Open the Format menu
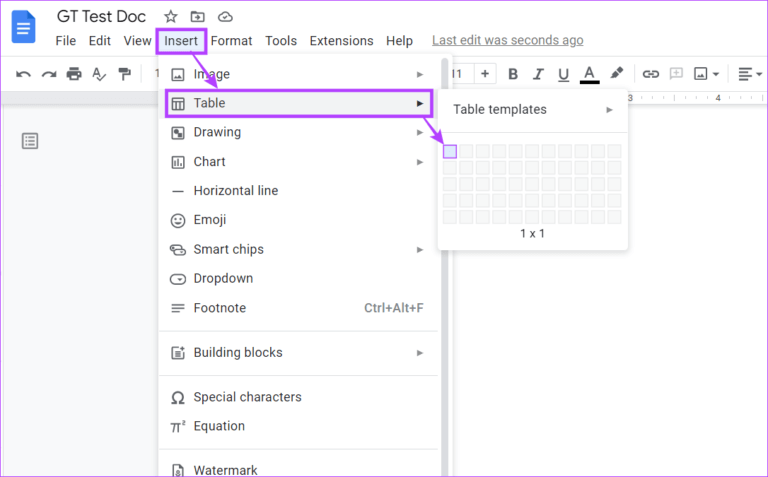The height and width of the screenshot is (477, 768). tap(231, 41)
